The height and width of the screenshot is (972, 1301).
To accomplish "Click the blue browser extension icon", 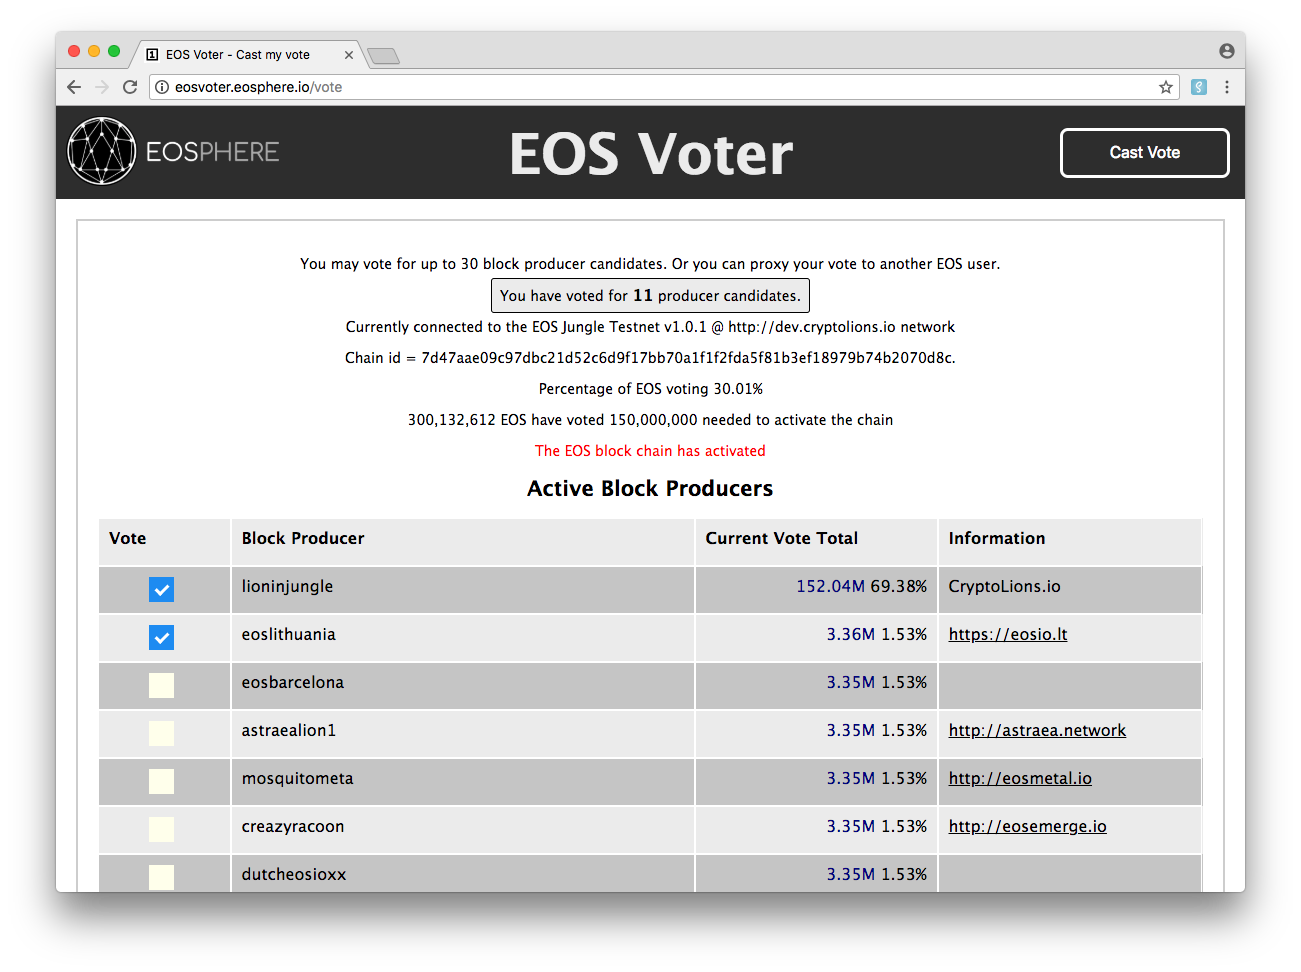I will coord(1199,87).
